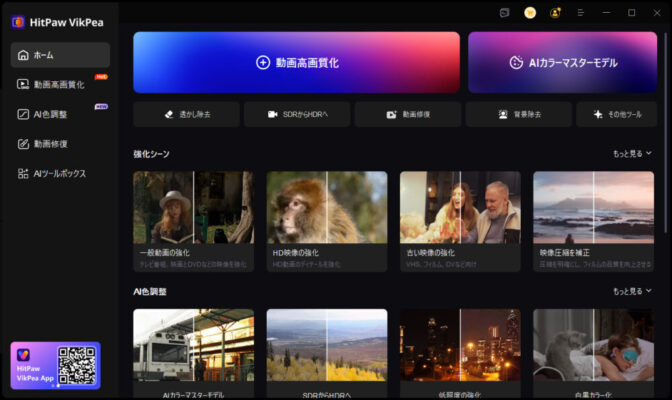Click the AI toolbox grid icon in the sidebar
672x400 pixels.
pyautogui.click(x=23, y=173)
